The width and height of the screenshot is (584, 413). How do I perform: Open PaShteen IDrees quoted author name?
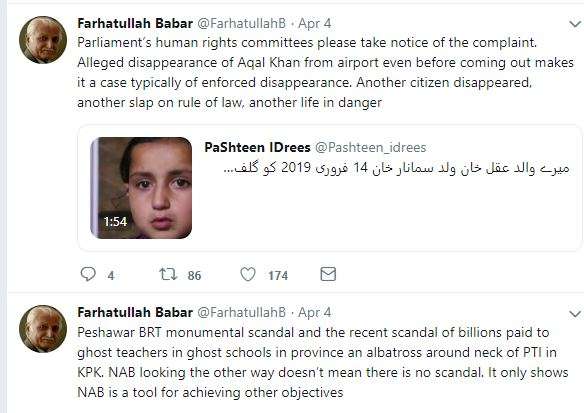[257, 147]
